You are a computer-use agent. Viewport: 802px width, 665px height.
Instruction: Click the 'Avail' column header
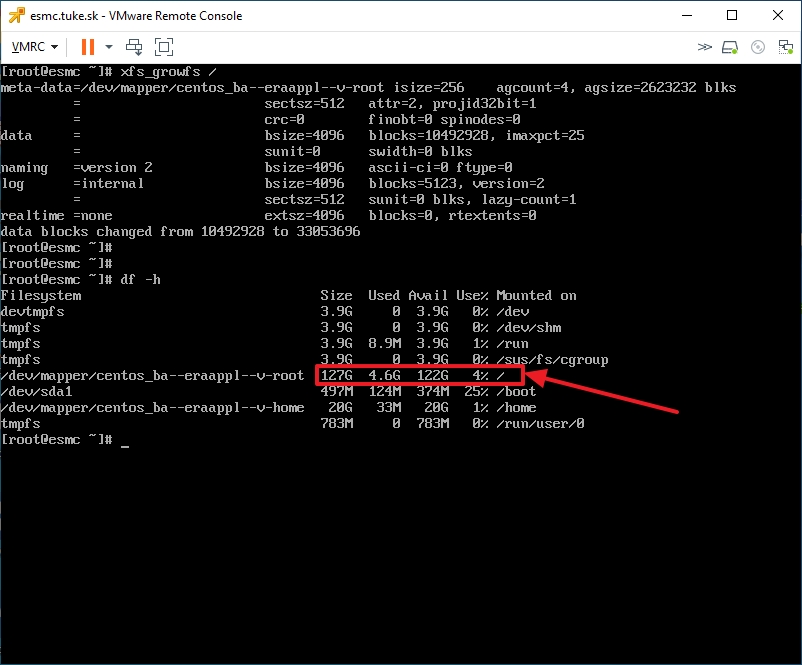pos(429,296)
